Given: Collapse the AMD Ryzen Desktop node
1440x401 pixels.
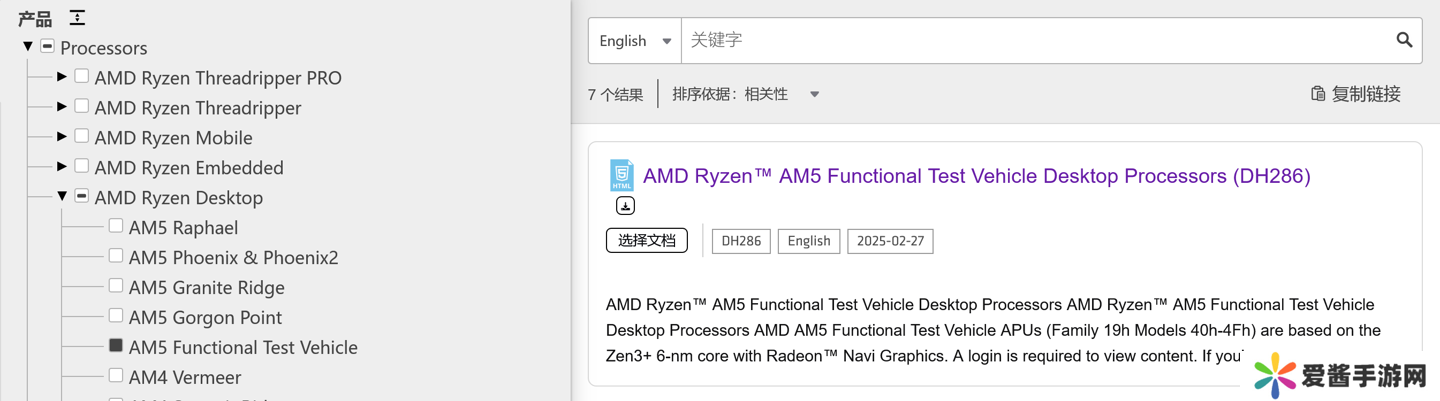Looking at the screenshot, I should click(x=62, y=197).
